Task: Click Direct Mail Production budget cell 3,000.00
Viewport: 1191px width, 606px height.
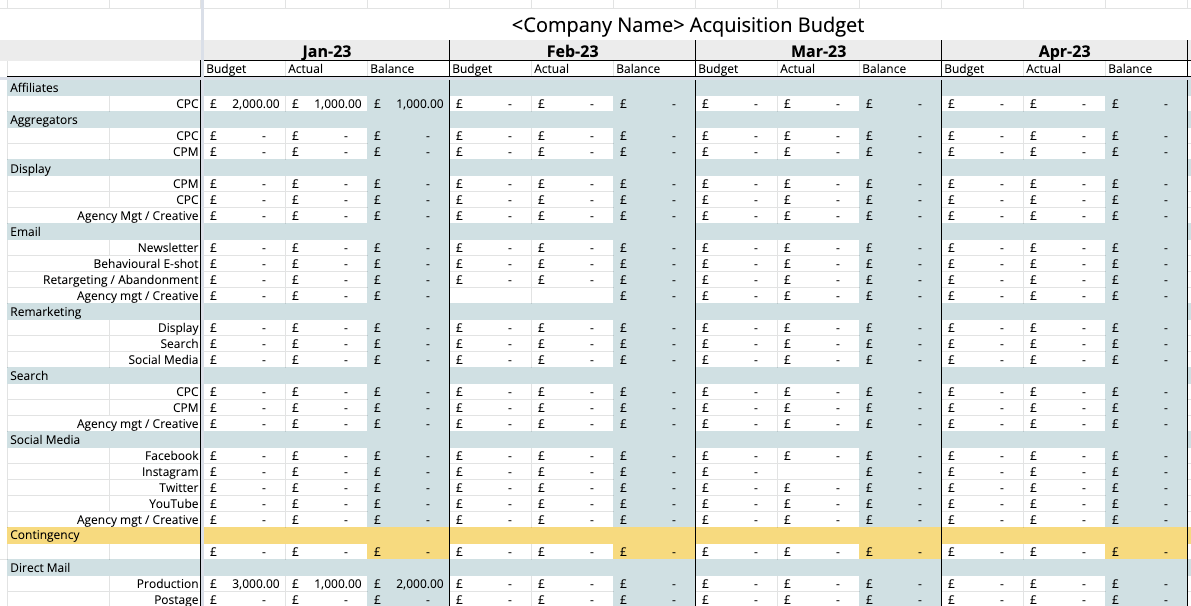Action: point(246,584)
